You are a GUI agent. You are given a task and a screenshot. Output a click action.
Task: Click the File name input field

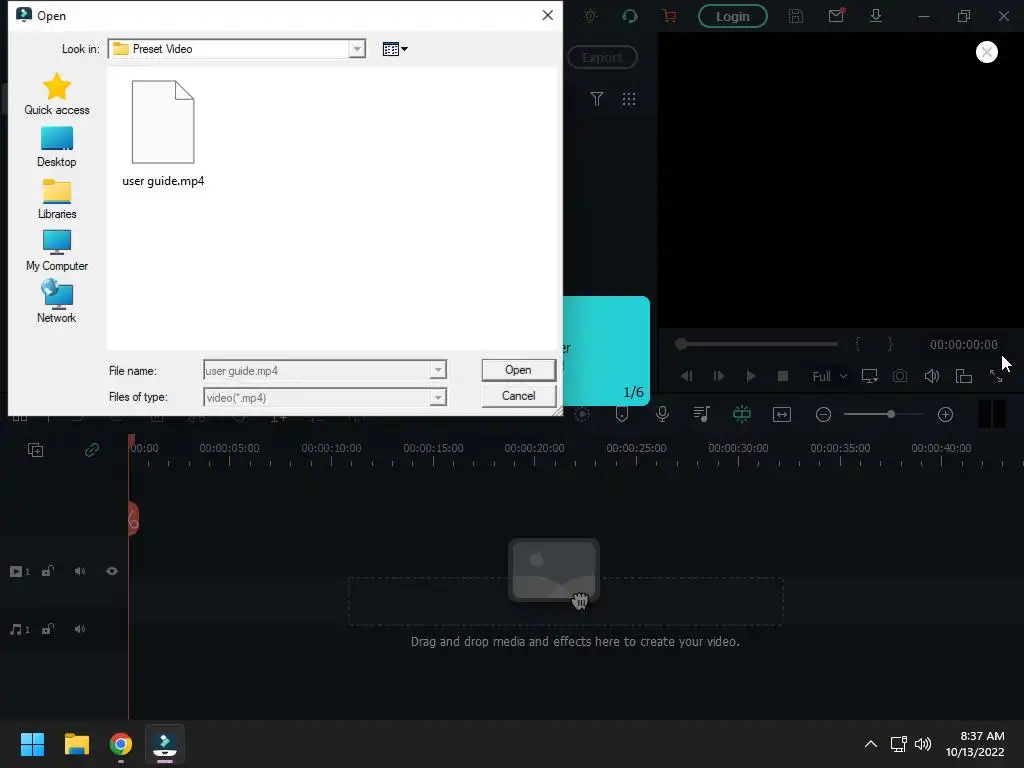coord(317,370)
